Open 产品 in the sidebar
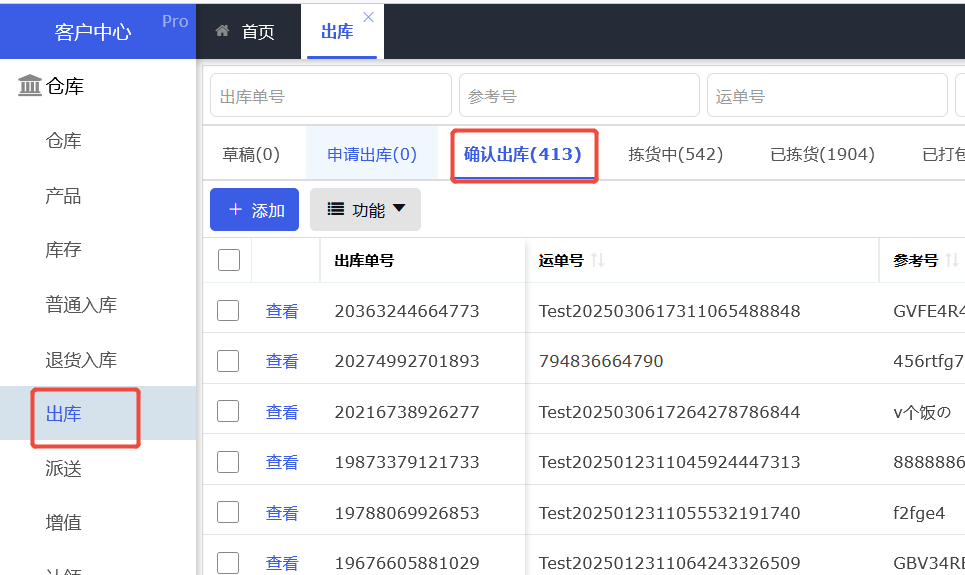Viewport: 965px width, 575px height. pyautogui.click(x=63, y=196)
